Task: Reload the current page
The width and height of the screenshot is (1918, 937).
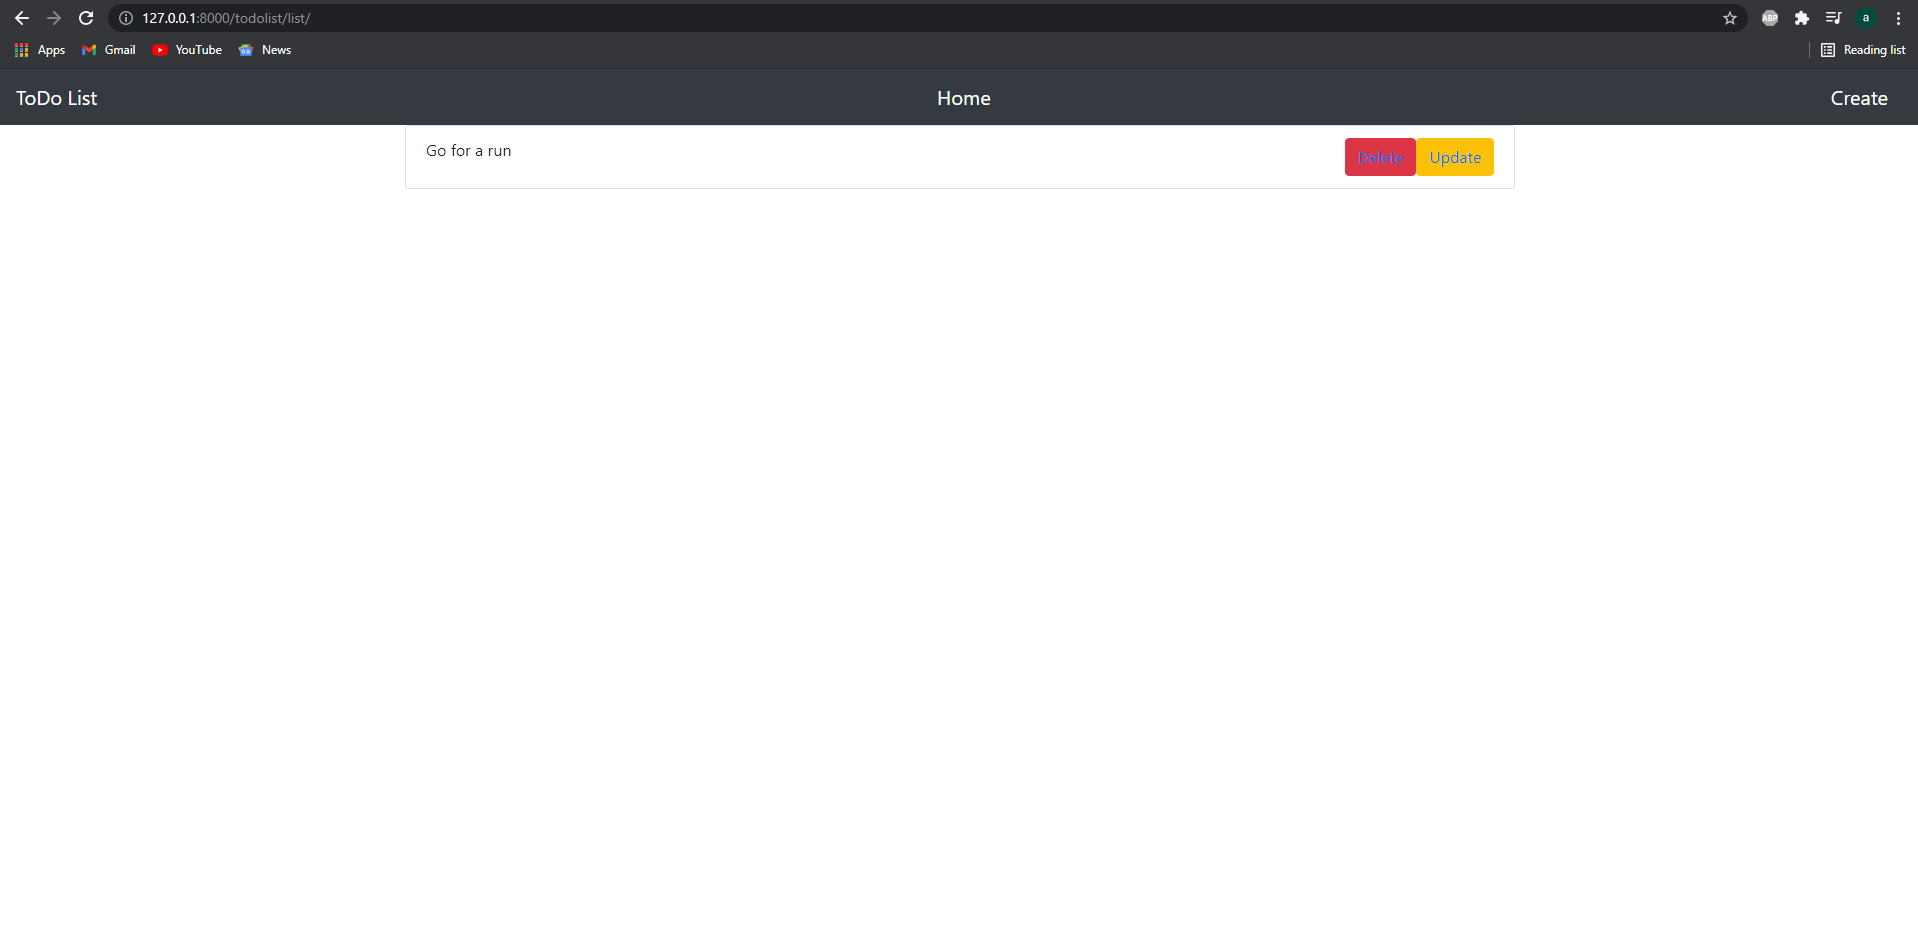Action: click(x=86, y=18)
